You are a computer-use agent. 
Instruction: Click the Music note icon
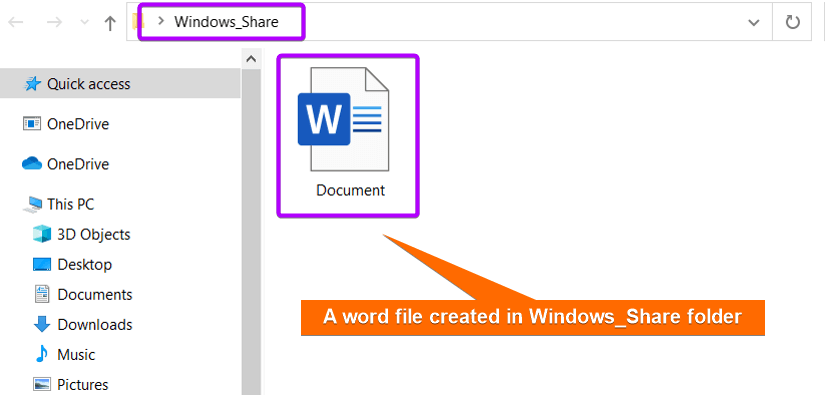point(42,355)
